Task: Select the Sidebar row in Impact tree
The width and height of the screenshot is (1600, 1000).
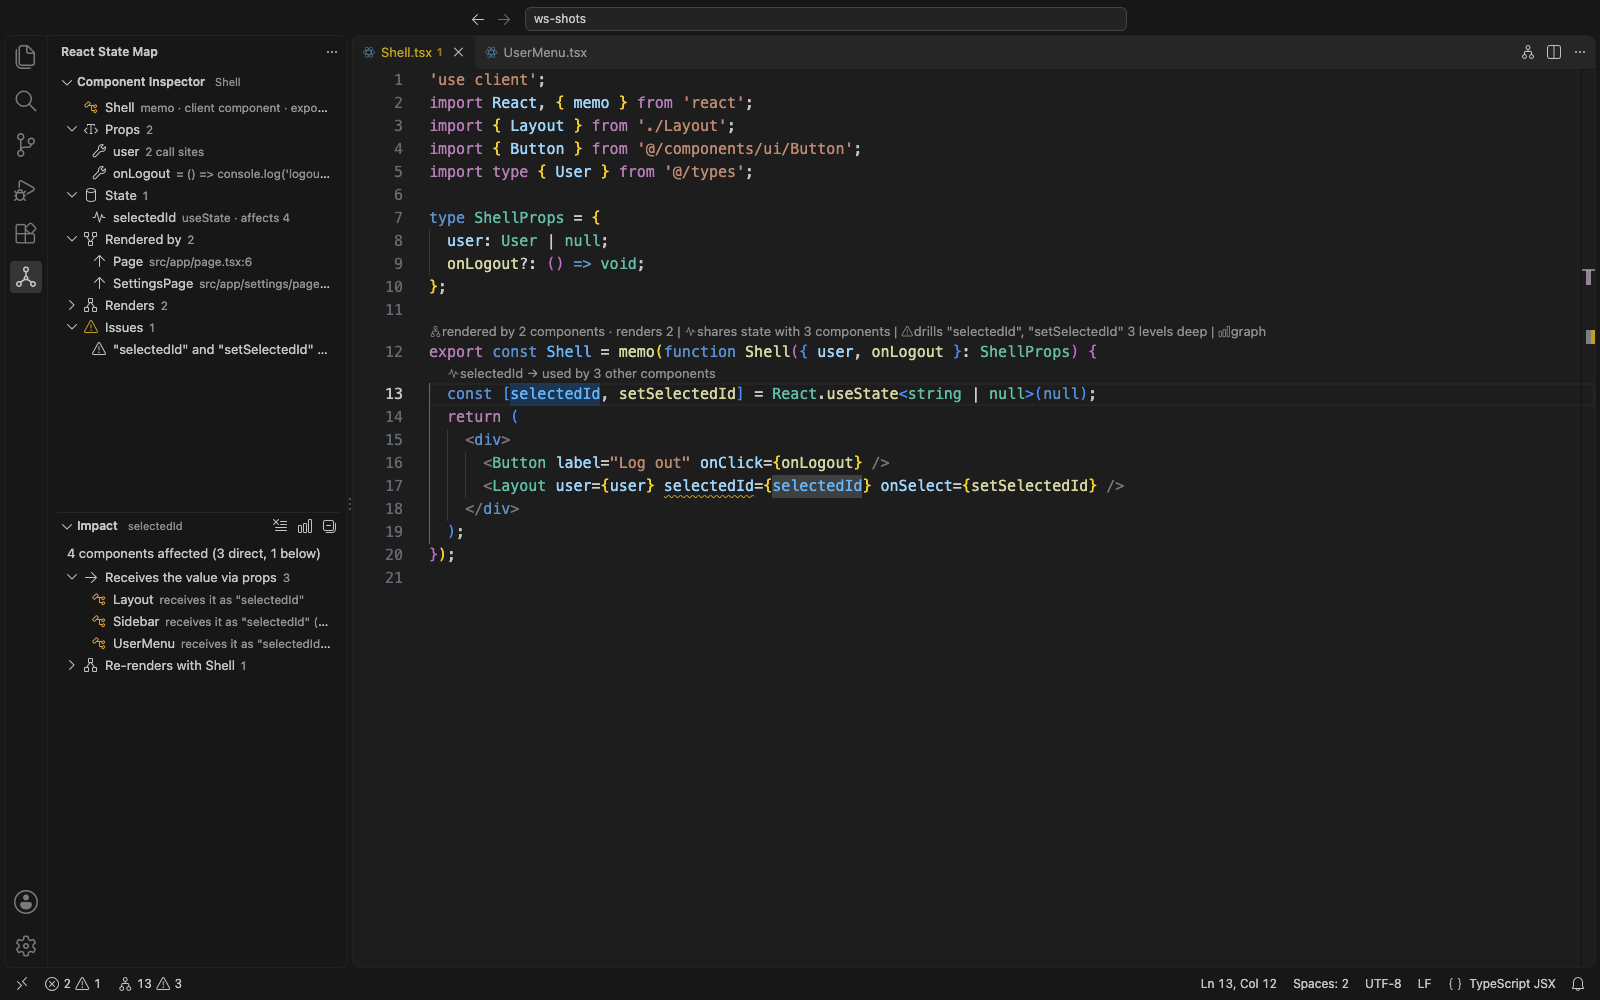Action: (202, 622)
